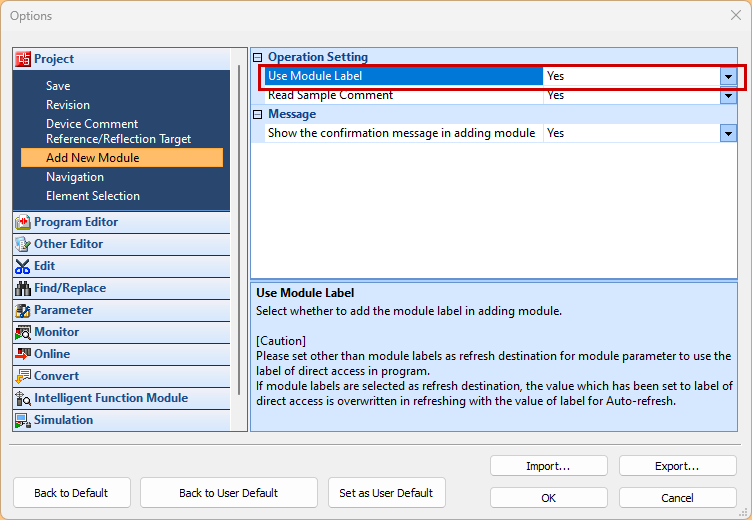Click the Set as User Default button

pos(386,493)
